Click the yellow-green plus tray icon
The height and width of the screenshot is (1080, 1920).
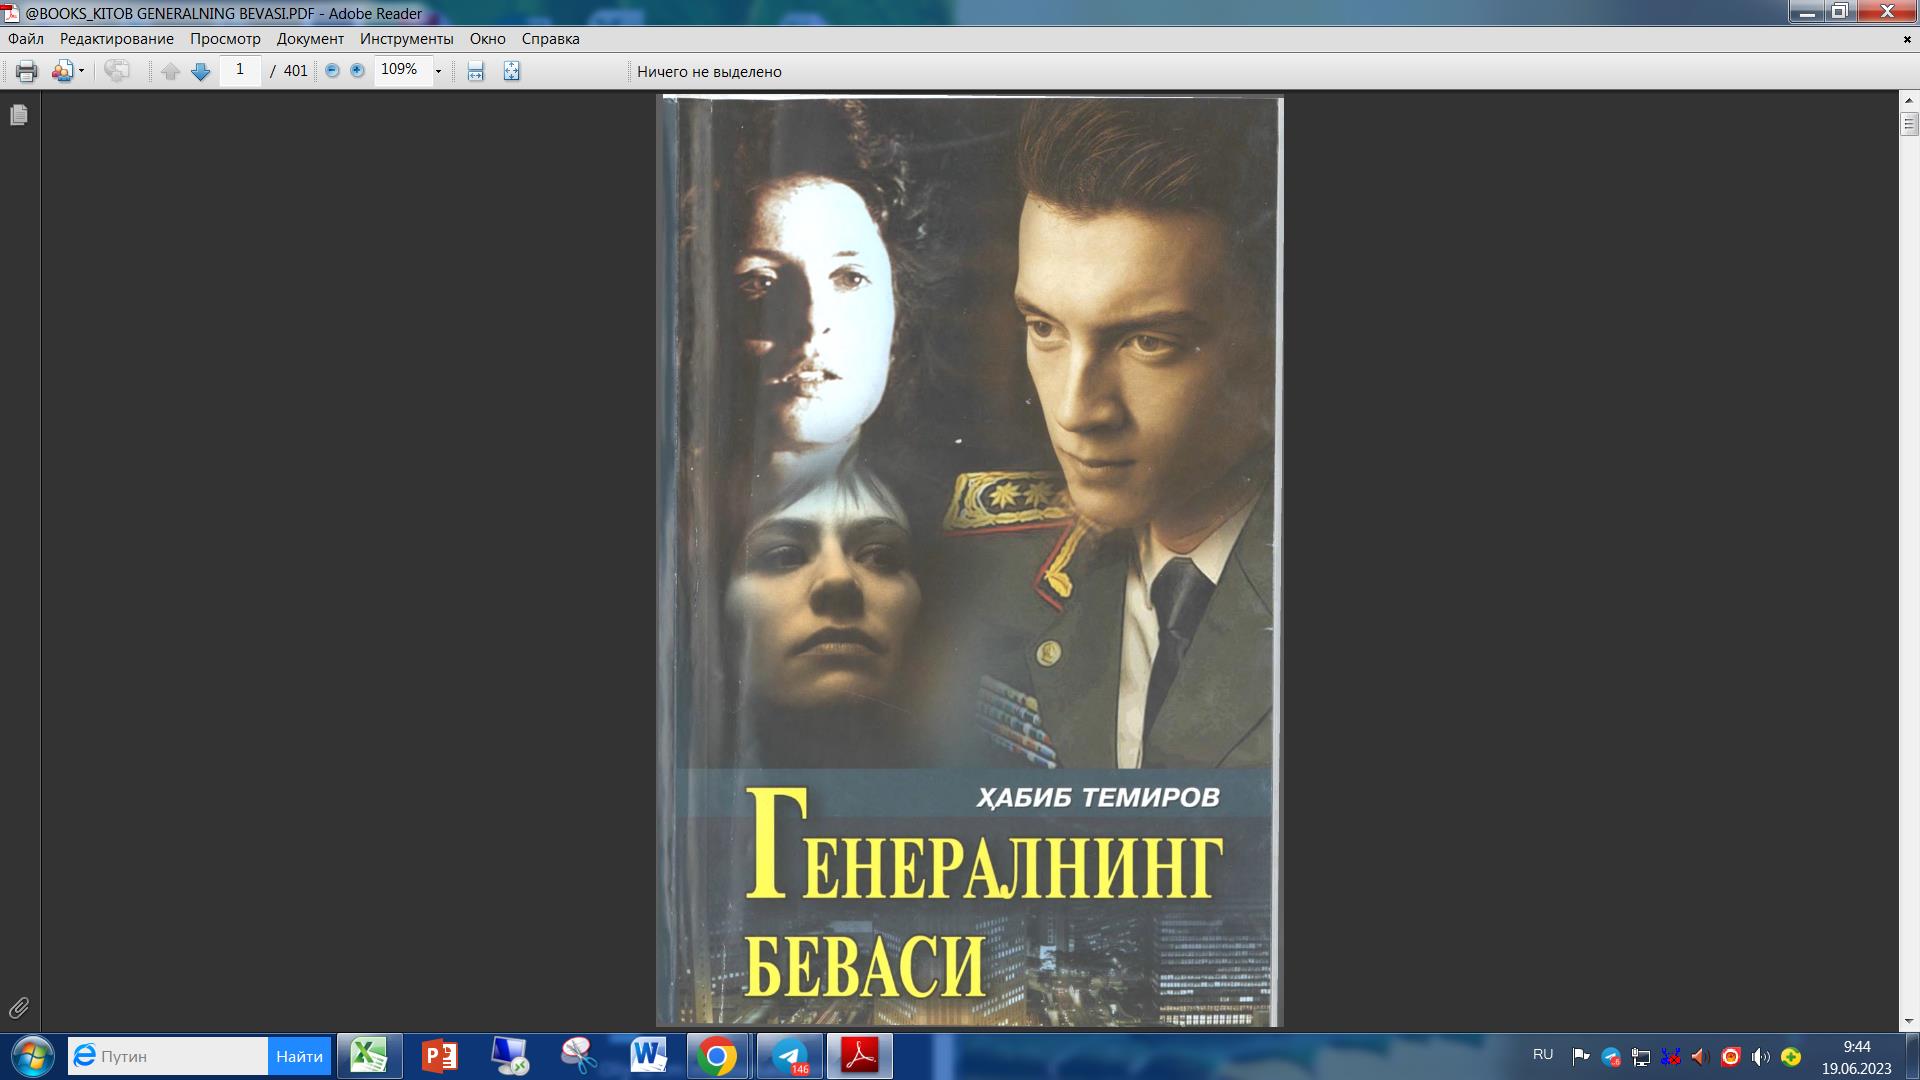[1791, 1056]
